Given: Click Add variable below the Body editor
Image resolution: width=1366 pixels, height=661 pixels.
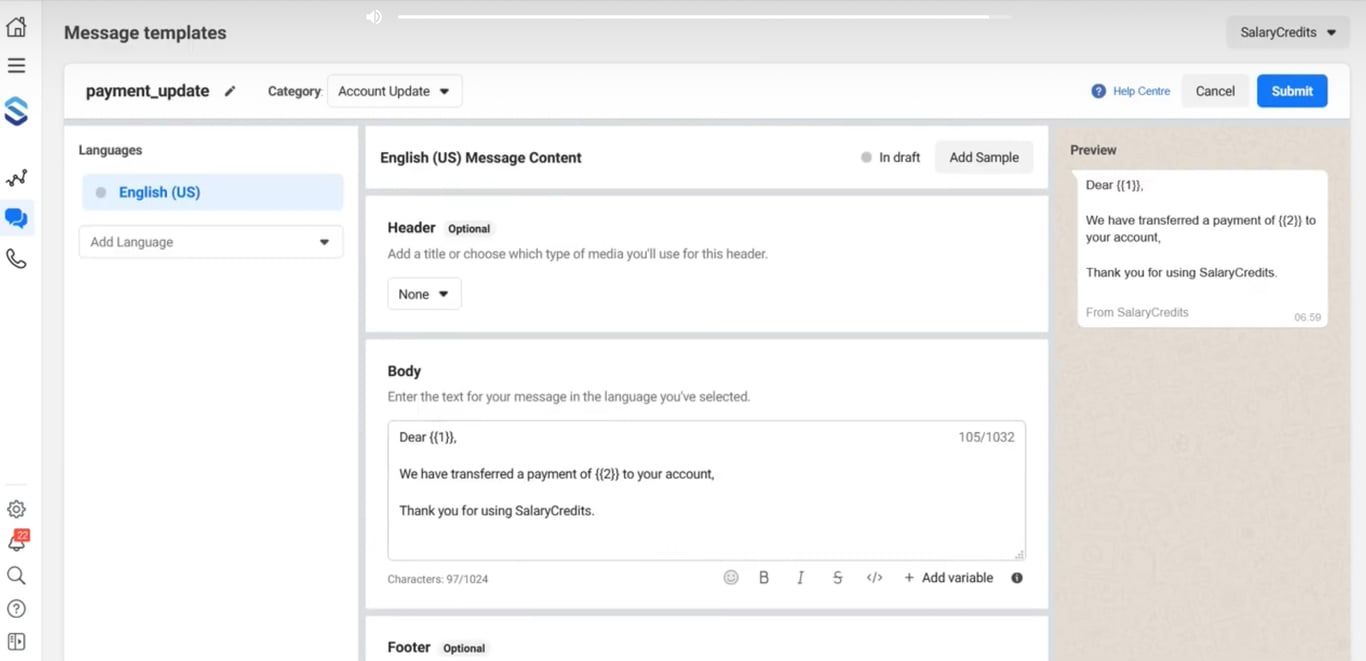Looking at the screenshot, I should pyautogui.click(x=948, y=577).
